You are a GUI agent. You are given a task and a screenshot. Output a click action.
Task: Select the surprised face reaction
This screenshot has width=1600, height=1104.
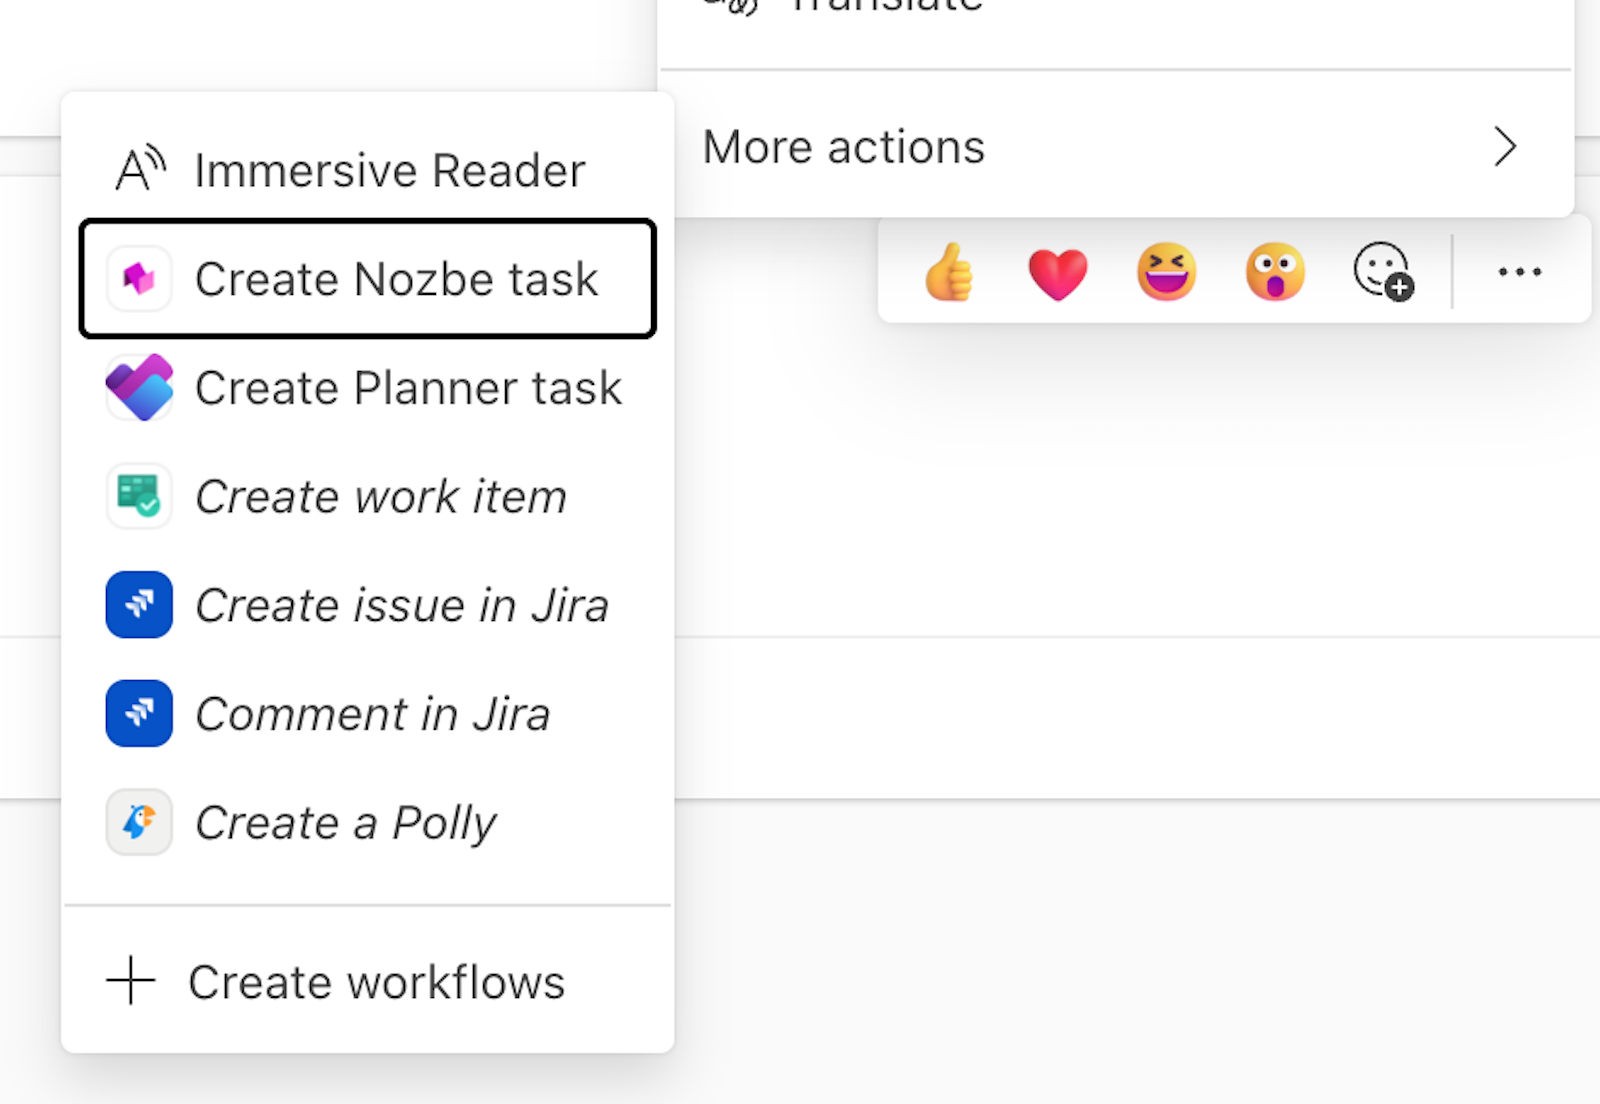click(1273, 270)
